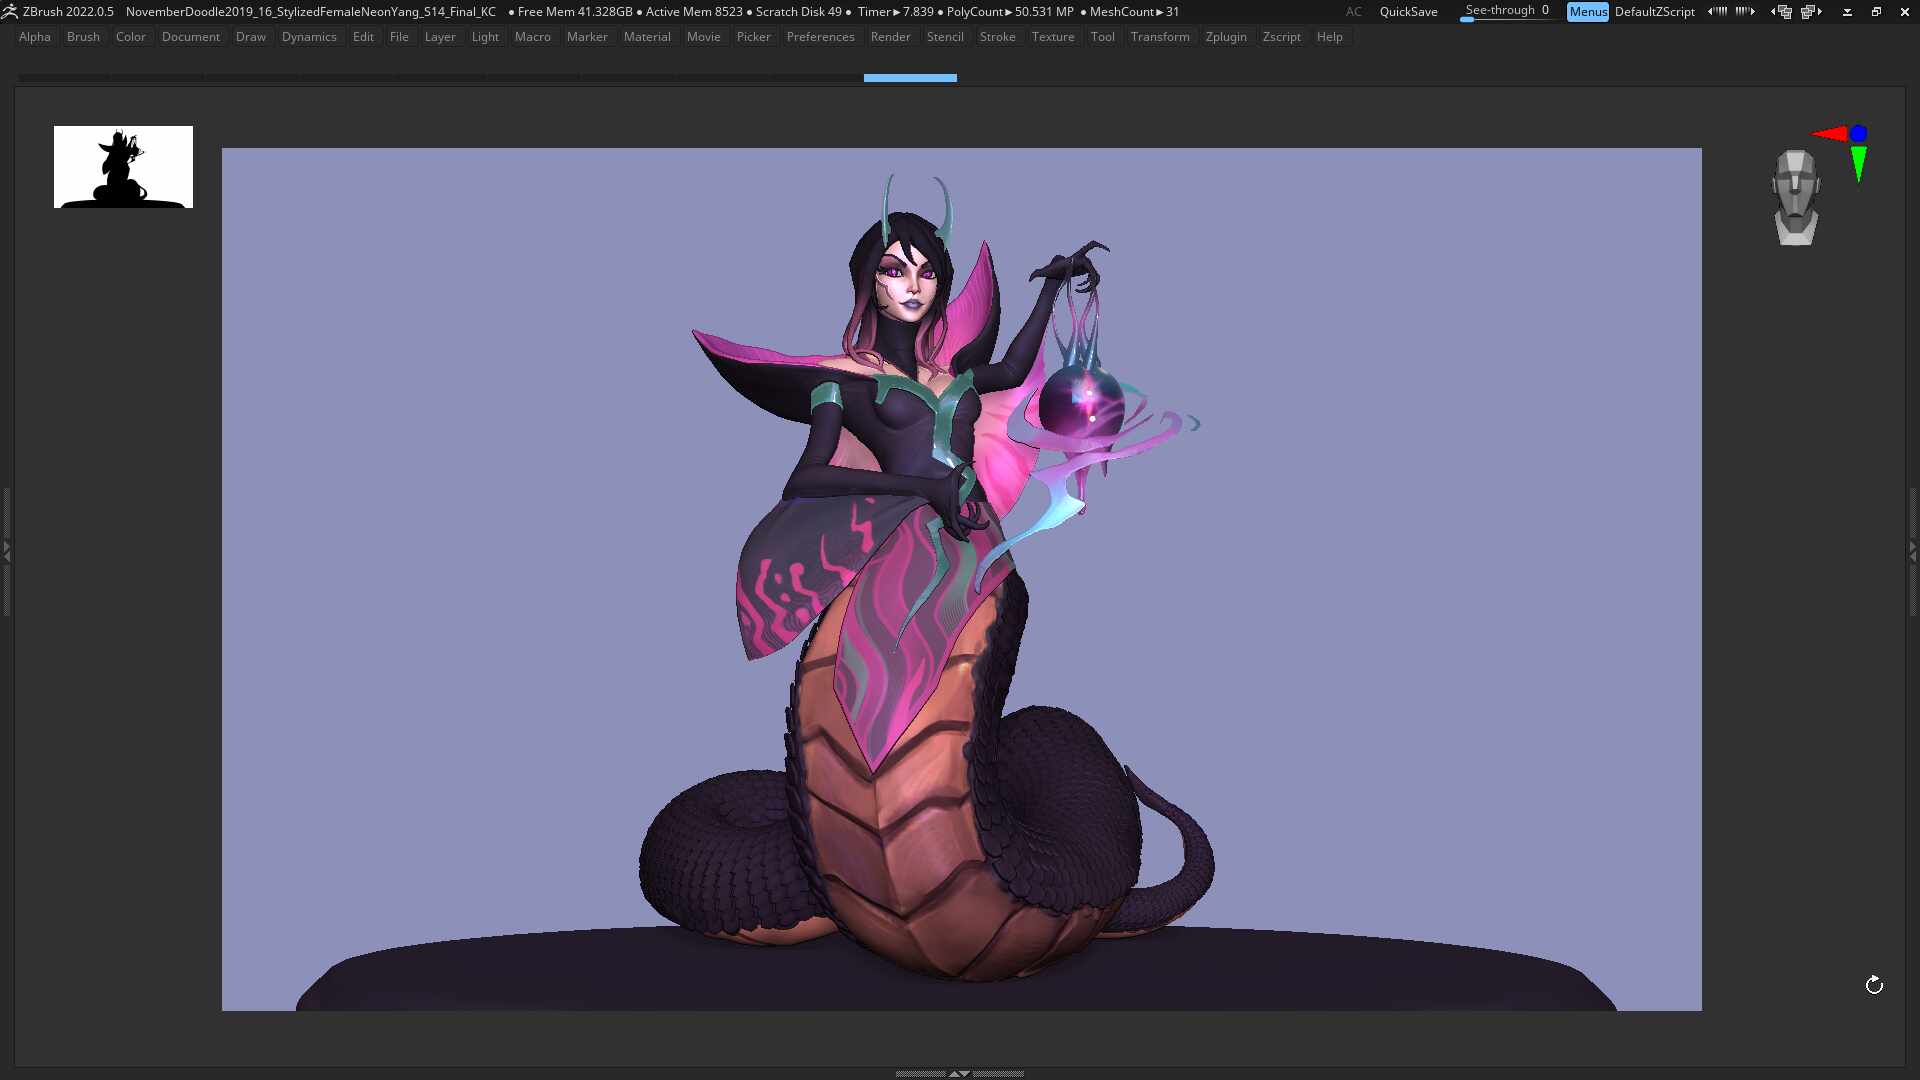Load the next UI layout arrow icon
Screen dimensions: 1920x1080
point(1811,12)
